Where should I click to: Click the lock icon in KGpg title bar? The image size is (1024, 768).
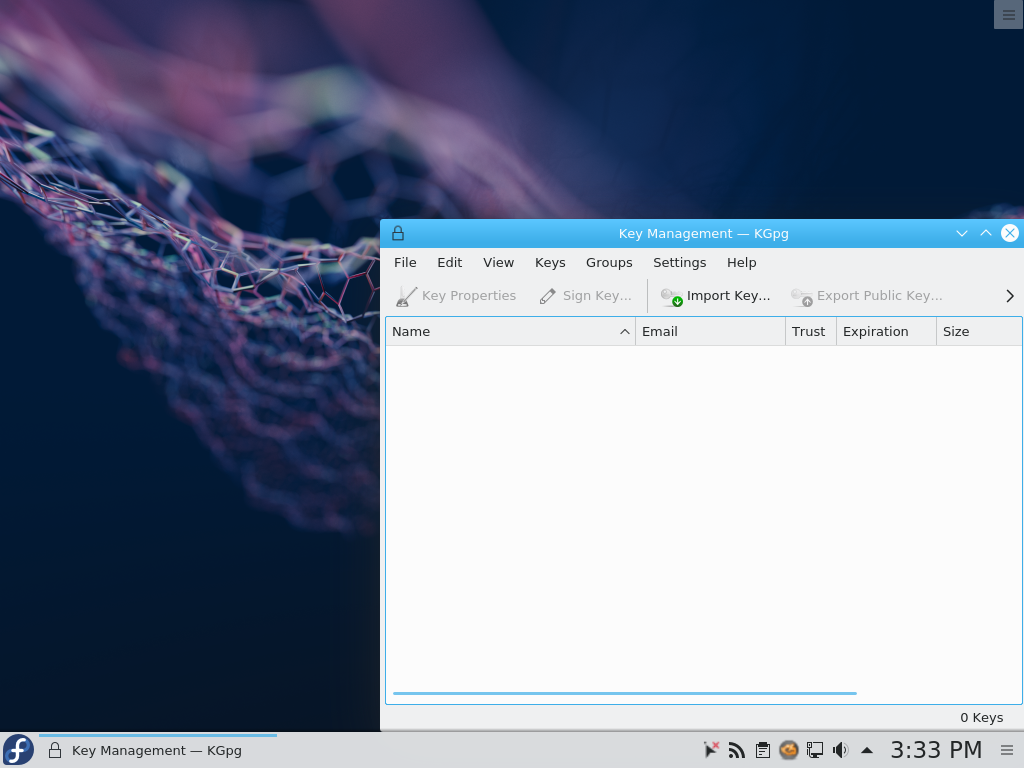coord(398,234)
